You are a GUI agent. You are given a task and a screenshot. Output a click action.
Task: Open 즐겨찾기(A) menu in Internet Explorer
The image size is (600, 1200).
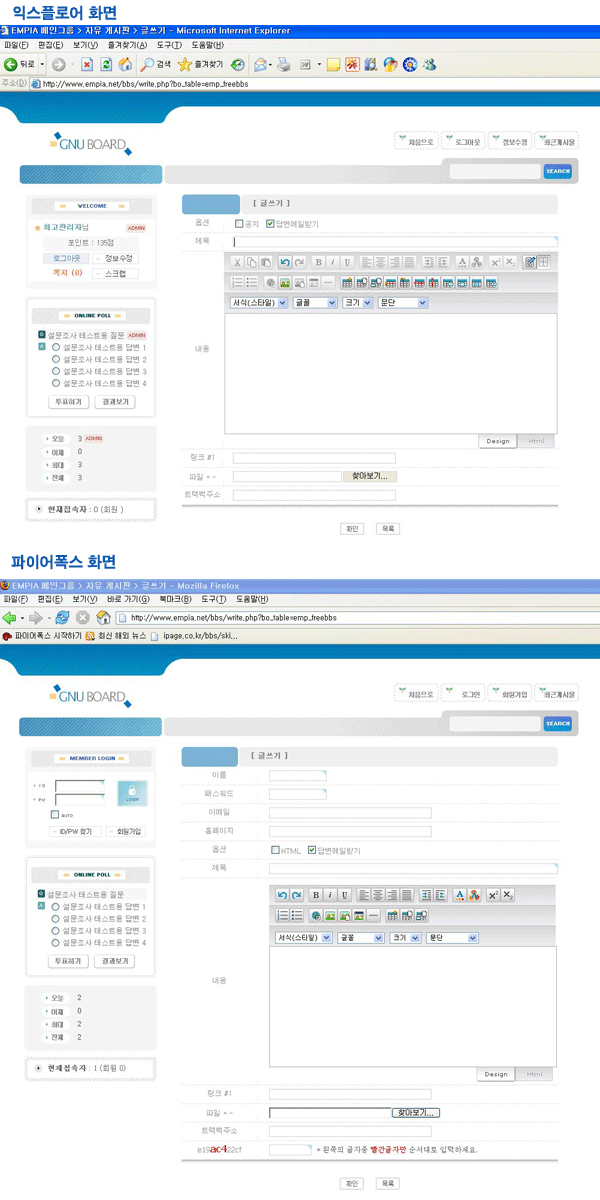pyautogui.click(x=127, y=45)
